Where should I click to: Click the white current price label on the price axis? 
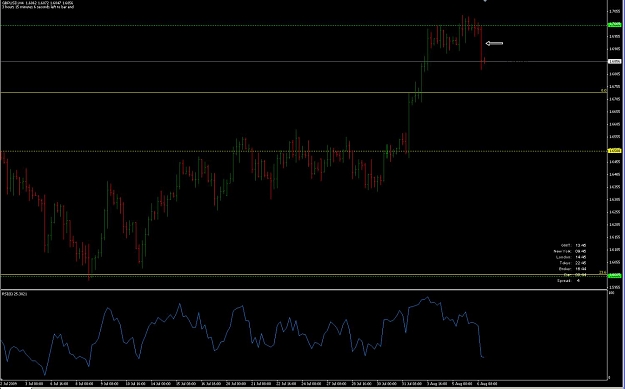pos(614,61)
